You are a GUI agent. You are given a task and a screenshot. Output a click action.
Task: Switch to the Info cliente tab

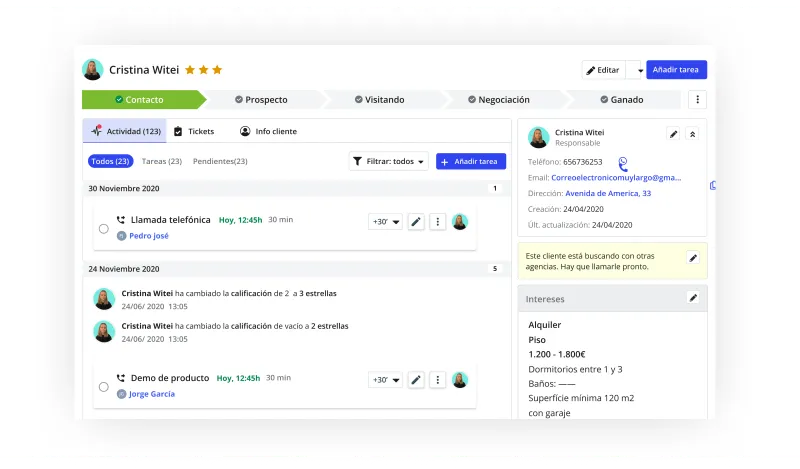(268, 131)
